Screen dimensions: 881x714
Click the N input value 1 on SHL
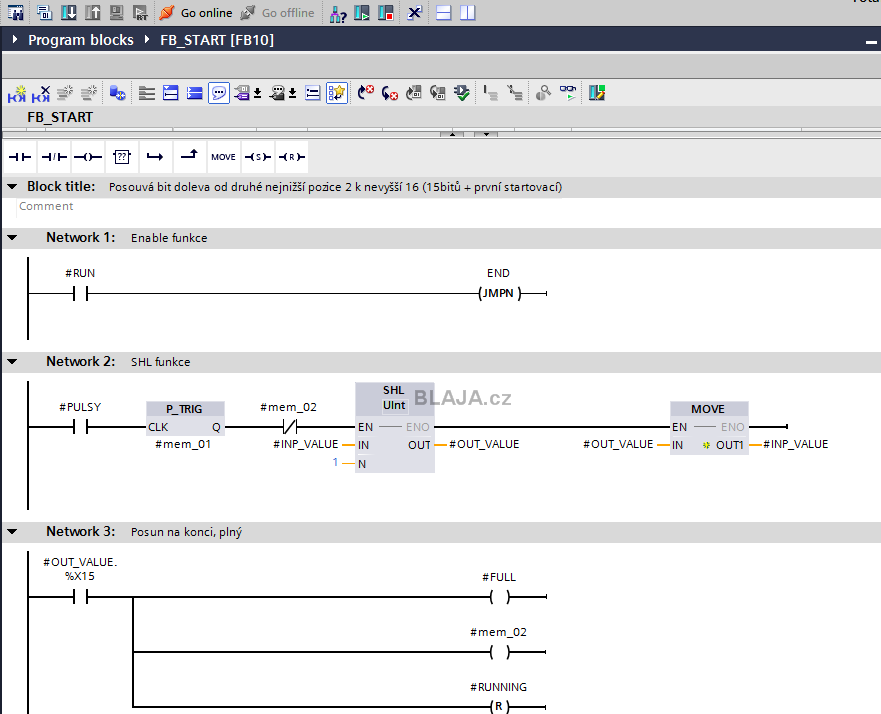pyautogui.click(x=335, y=462)
